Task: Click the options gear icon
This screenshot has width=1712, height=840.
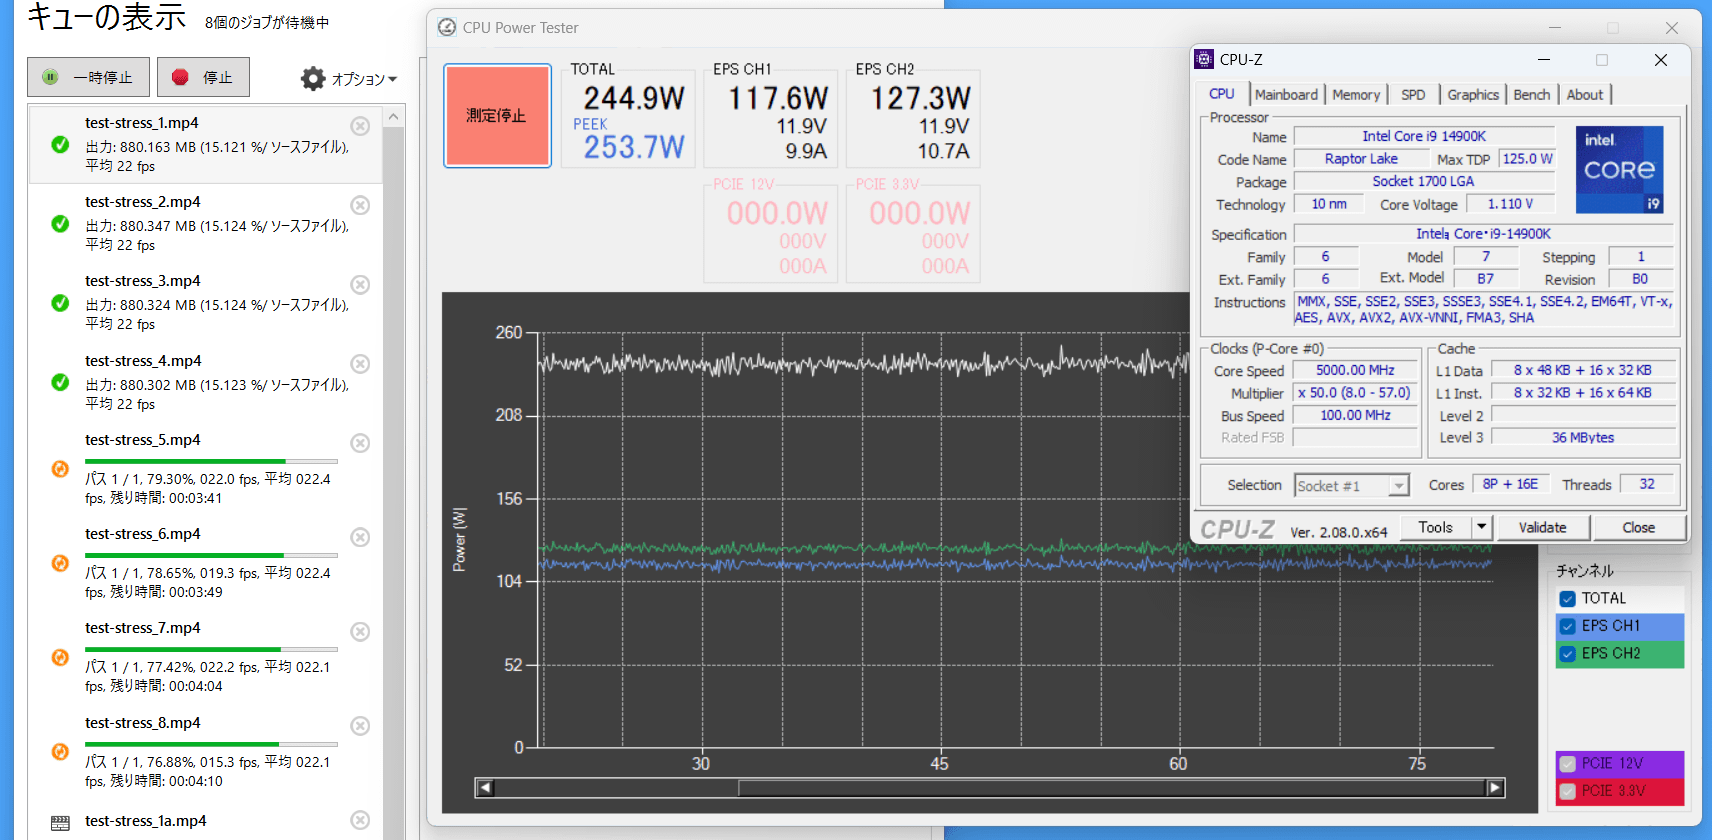Action: (x=313, y=78)
